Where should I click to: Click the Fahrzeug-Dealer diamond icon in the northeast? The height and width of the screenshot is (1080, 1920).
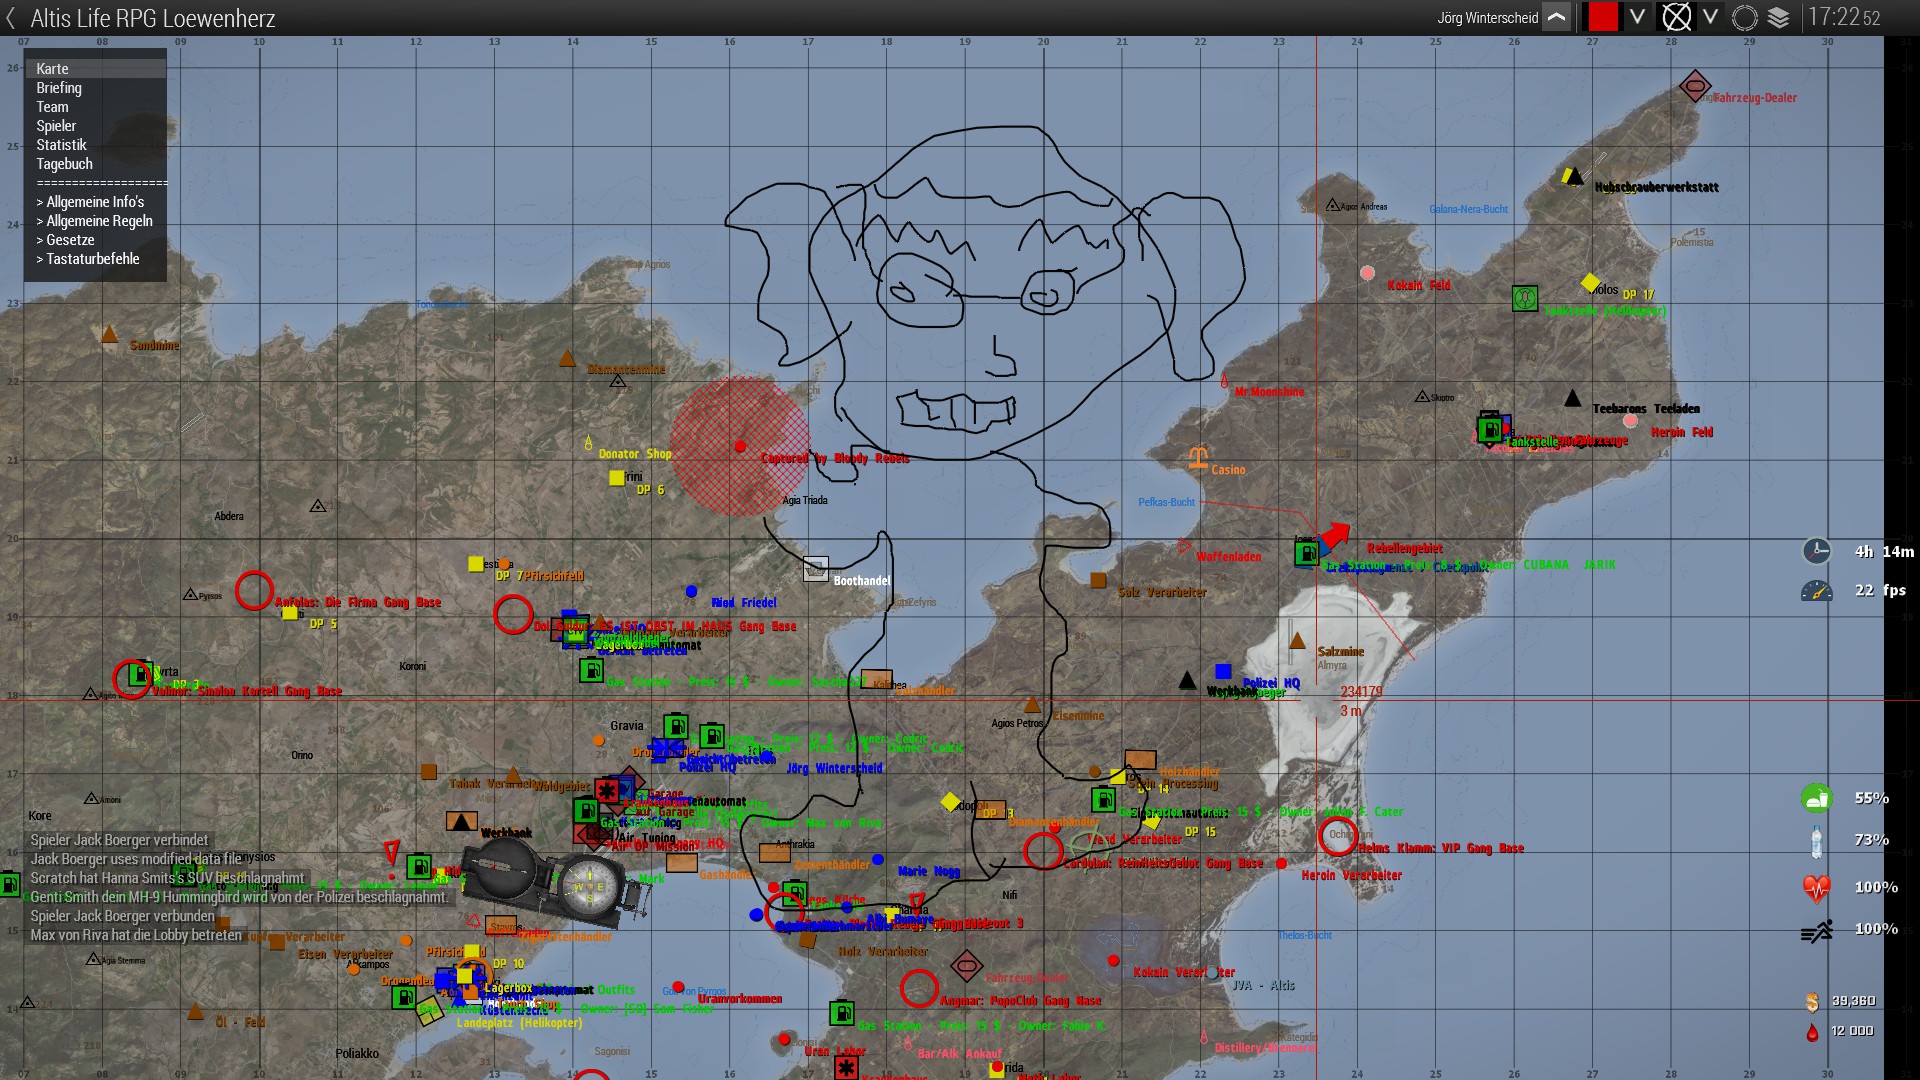click(1694, 86)
